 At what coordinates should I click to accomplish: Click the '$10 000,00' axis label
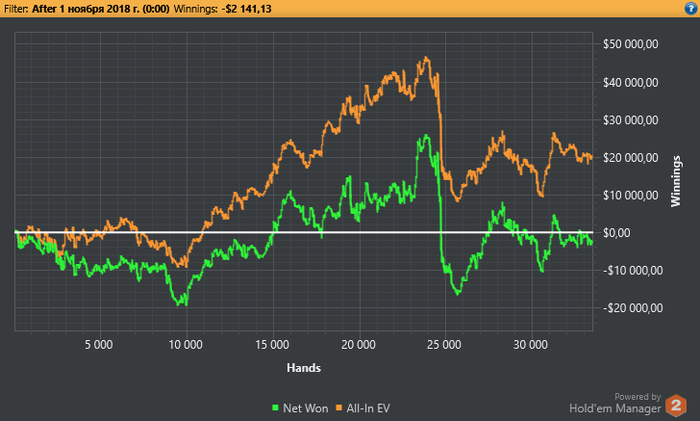click(630, 195)
